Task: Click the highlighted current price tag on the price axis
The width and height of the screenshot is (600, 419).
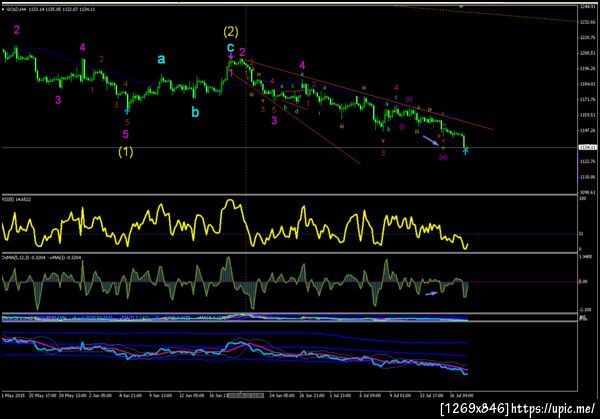Action: [587, 147]
